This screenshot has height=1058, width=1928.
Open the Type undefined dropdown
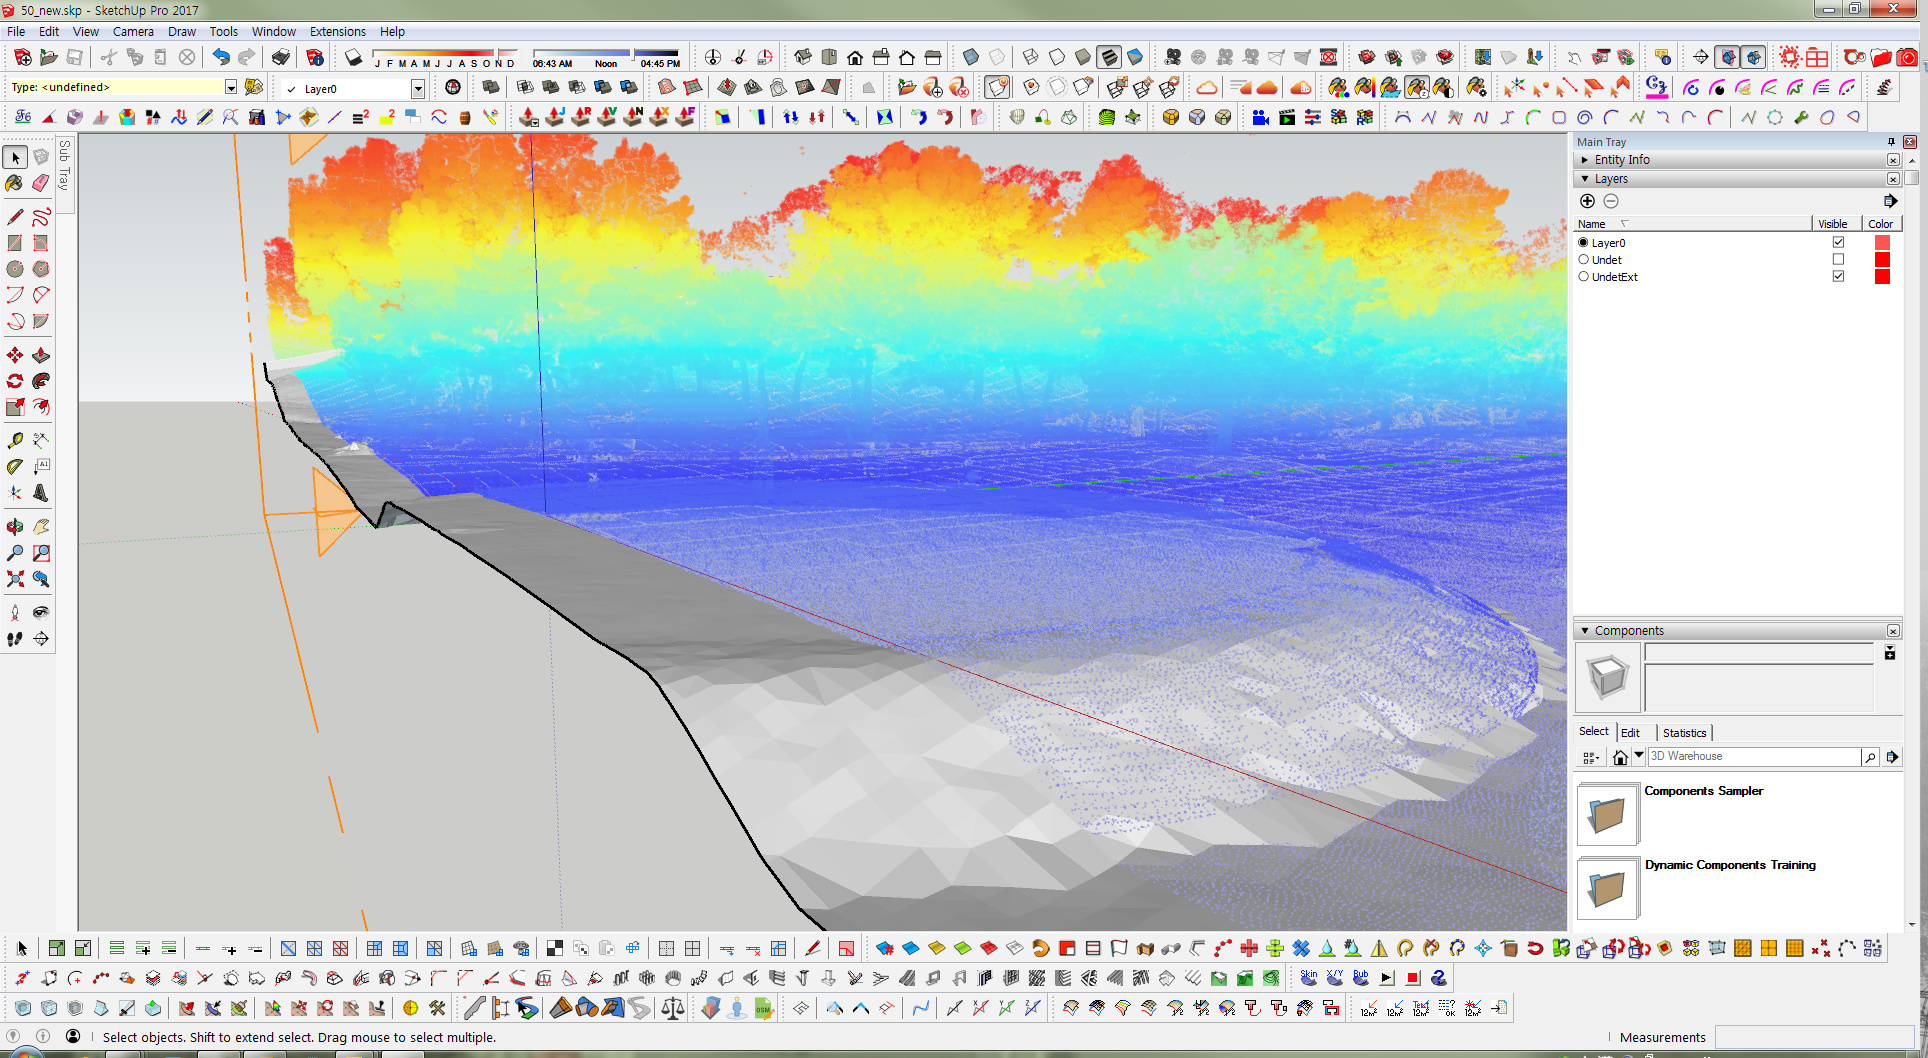(x=231, y=87)
